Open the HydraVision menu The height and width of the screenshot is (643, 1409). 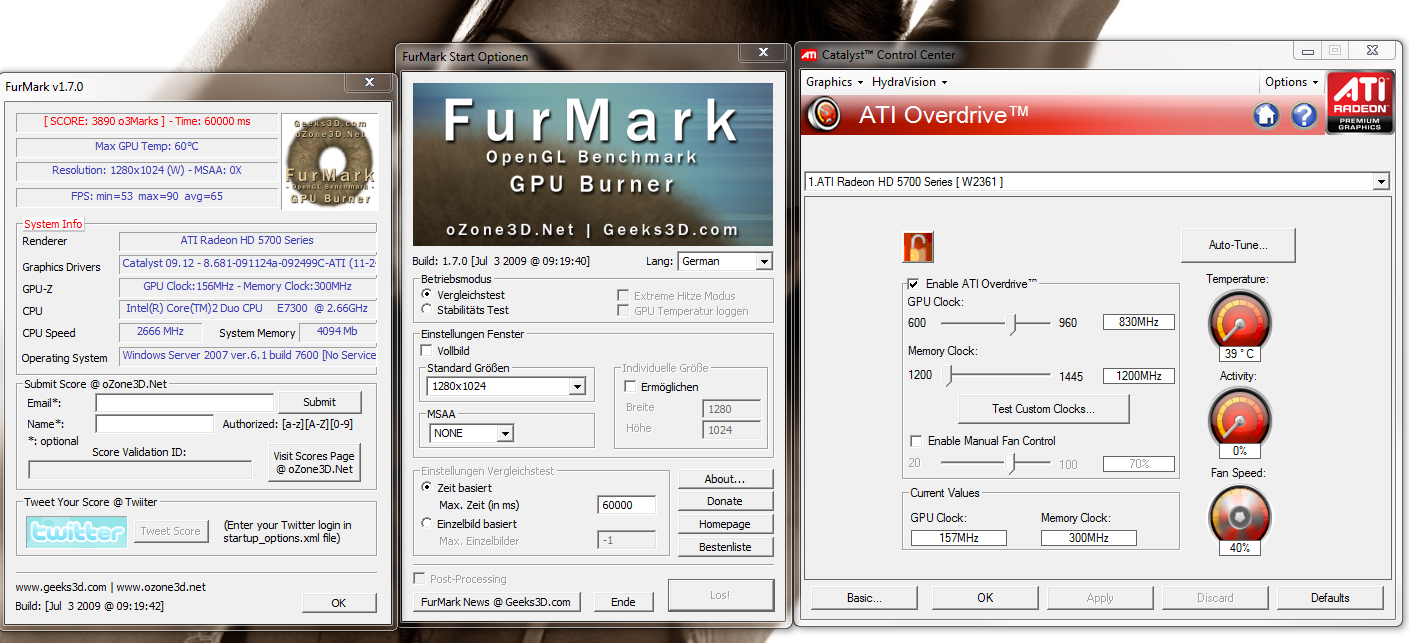909,82
